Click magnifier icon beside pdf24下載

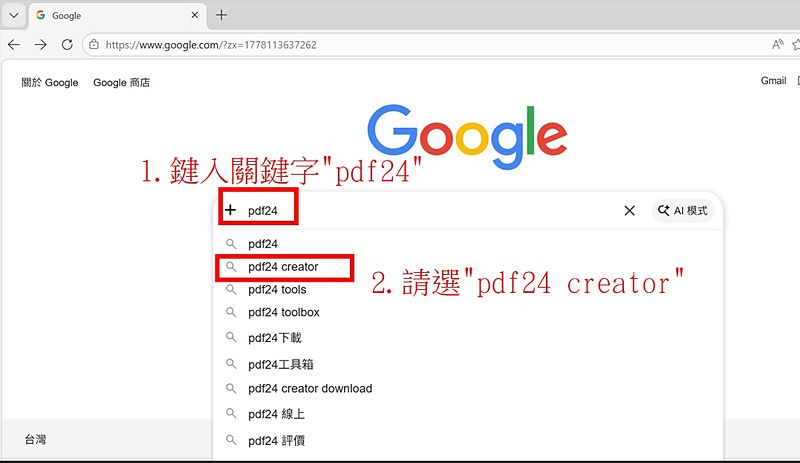(x=231, y=337)
